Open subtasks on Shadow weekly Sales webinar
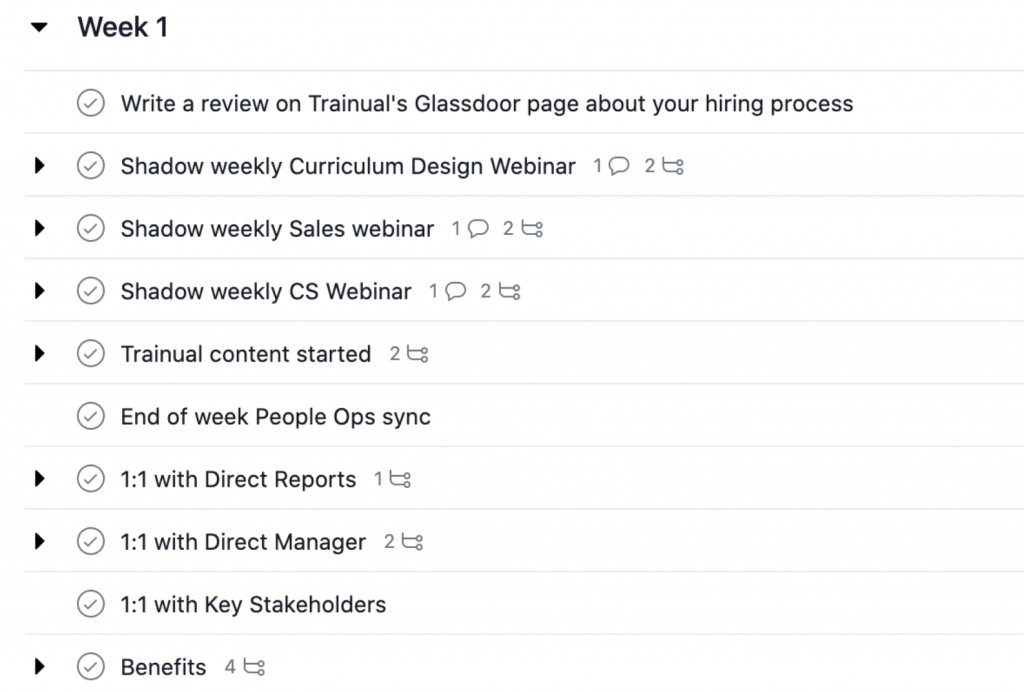 click(x=530, y=228)
